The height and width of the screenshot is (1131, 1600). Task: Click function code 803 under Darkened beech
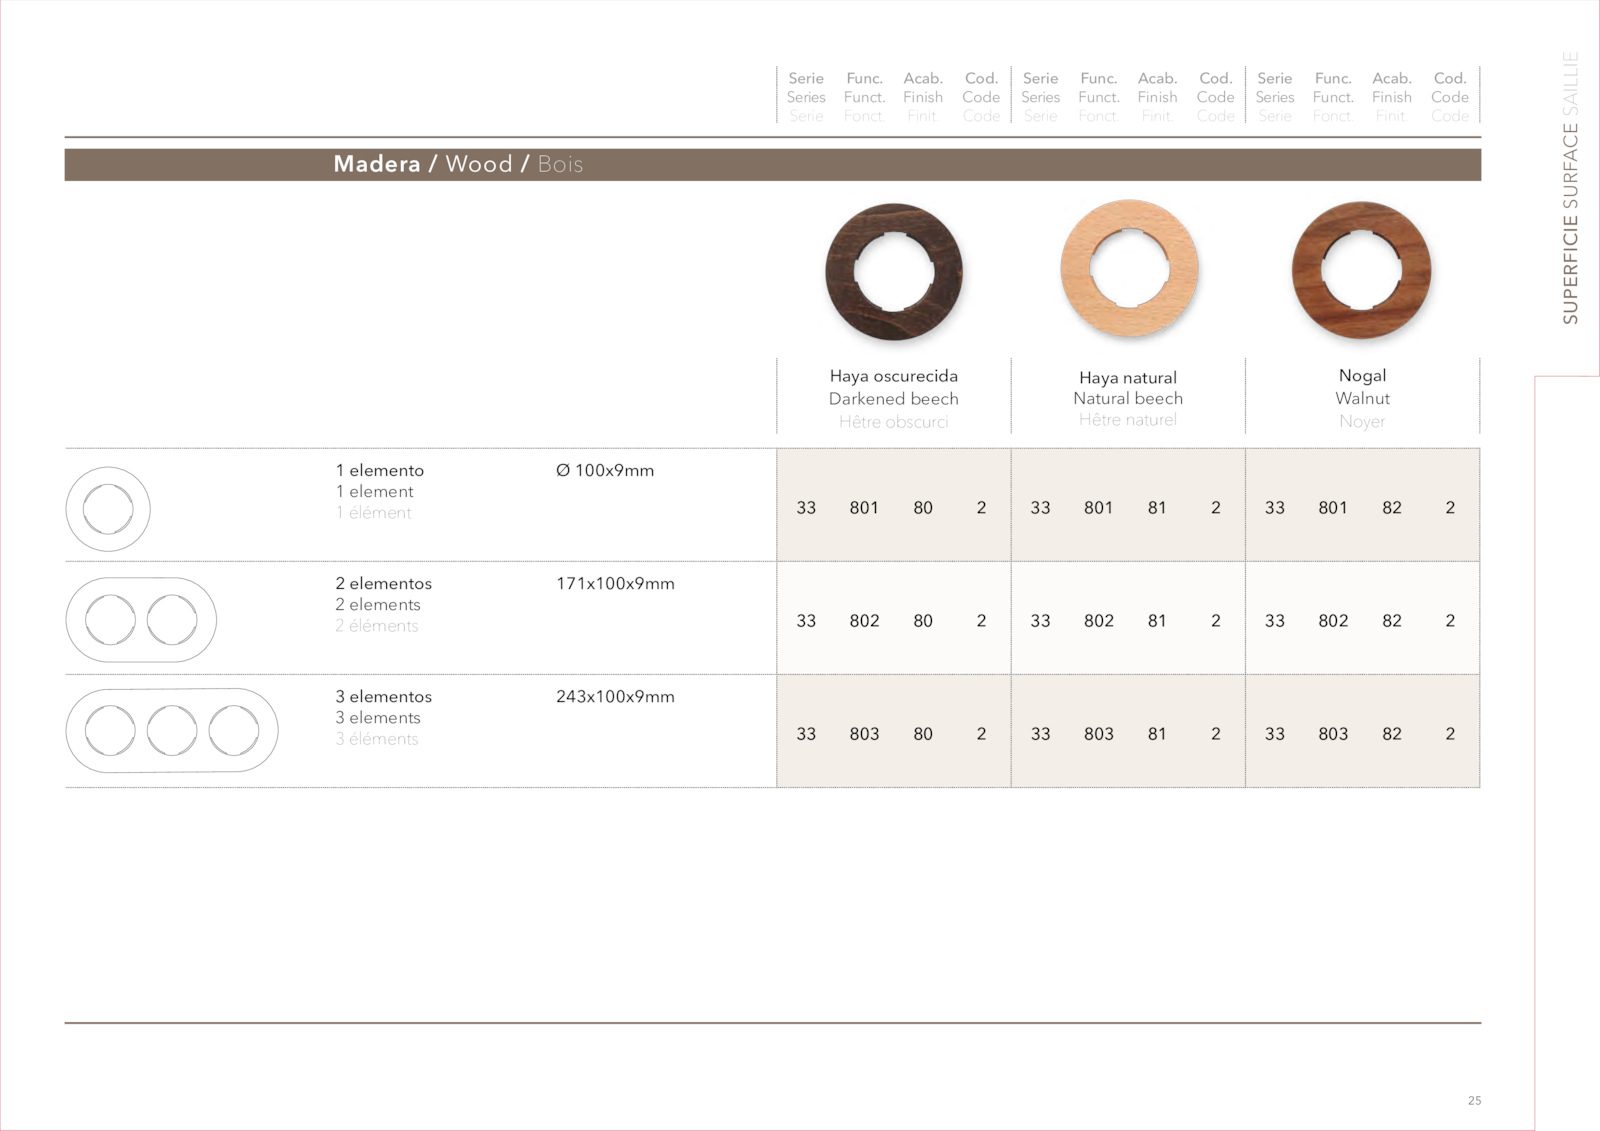tap(864, 734)
